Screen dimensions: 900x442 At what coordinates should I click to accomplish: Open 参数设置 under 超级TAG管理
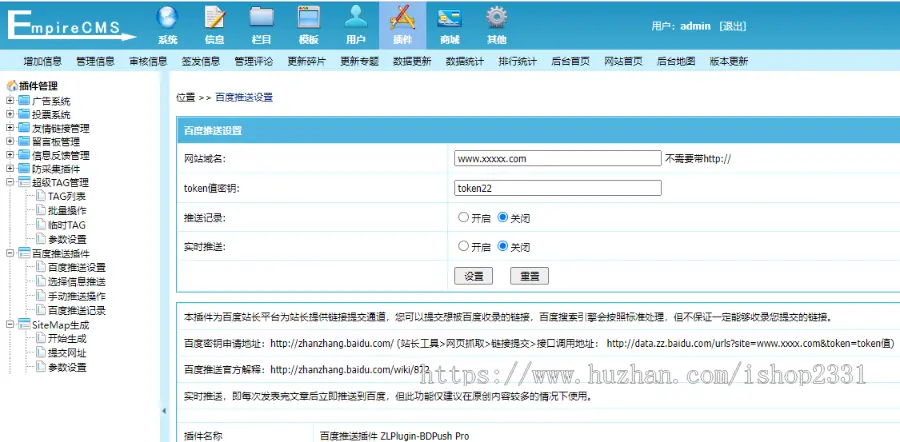tap(67, 239)
